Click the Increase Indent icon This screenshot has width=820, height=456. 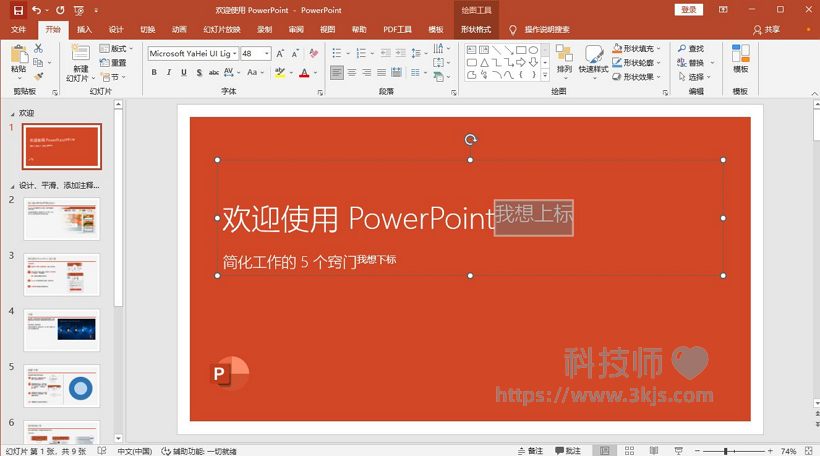(x=400, y=53)
